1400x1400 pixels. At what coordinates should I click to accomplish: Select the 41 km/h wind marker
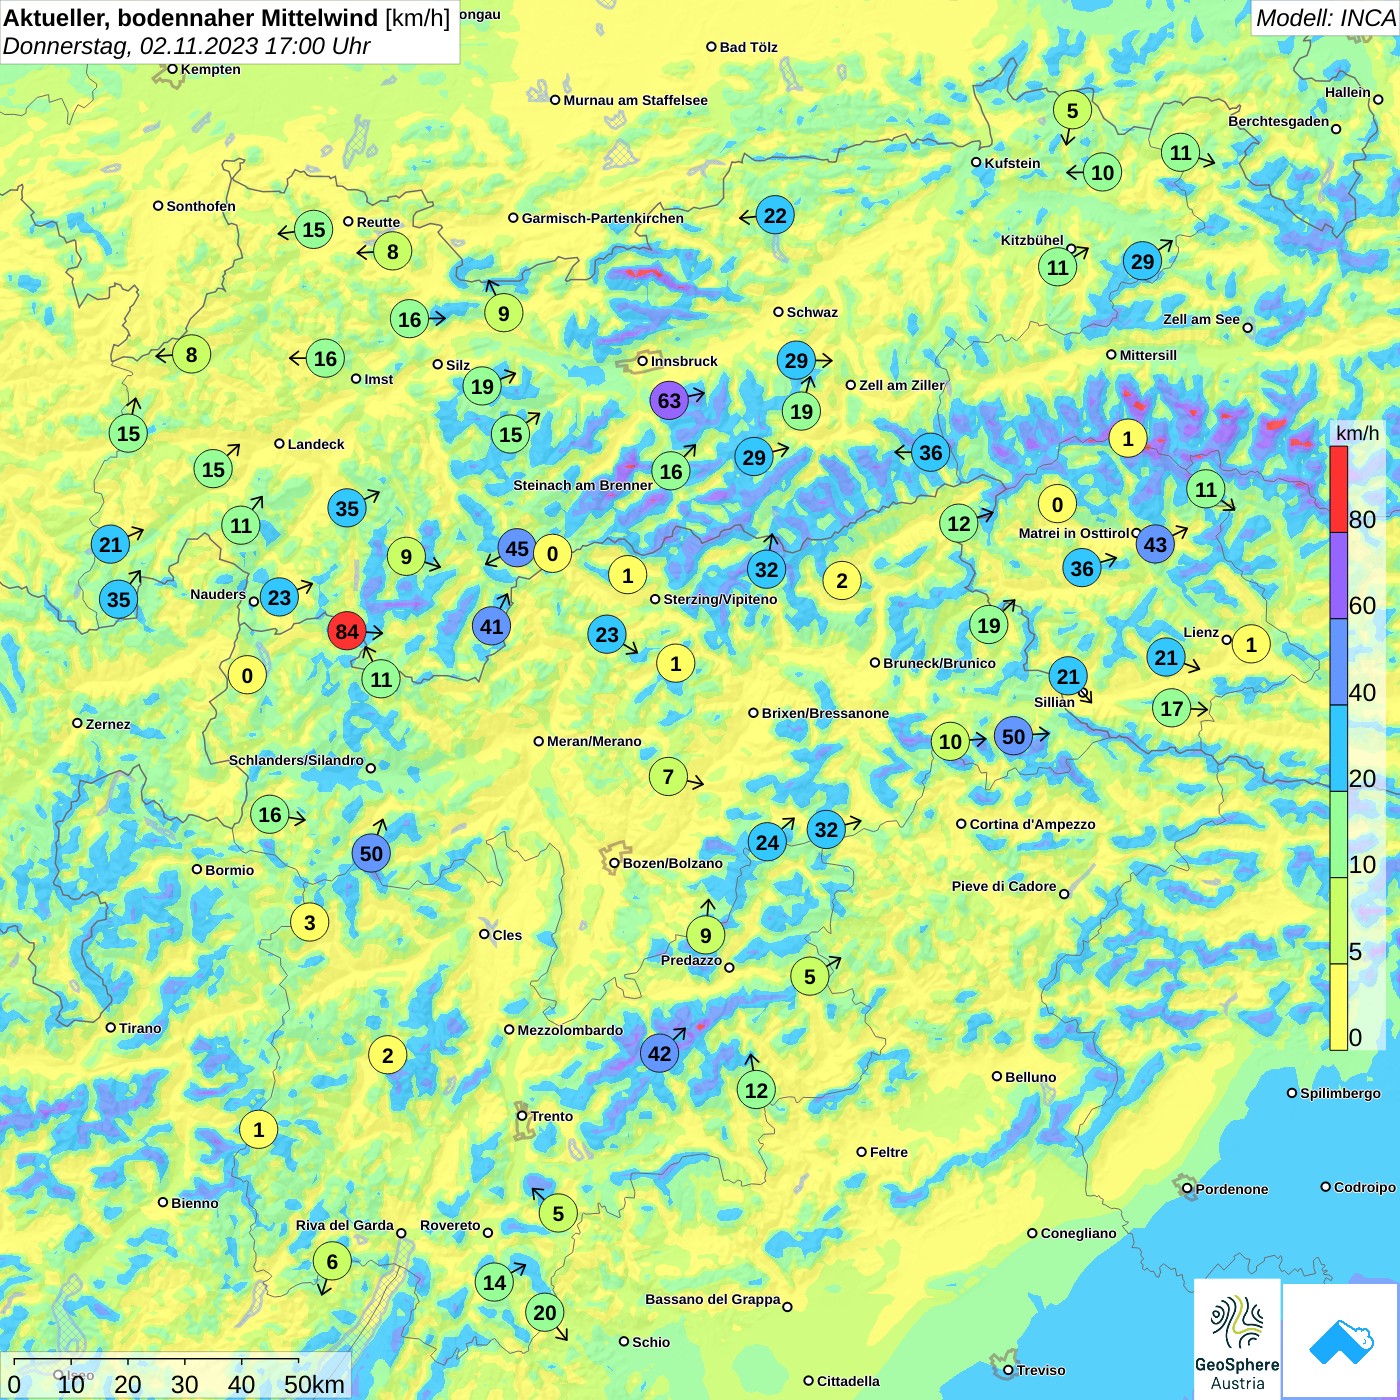[491, 626]
